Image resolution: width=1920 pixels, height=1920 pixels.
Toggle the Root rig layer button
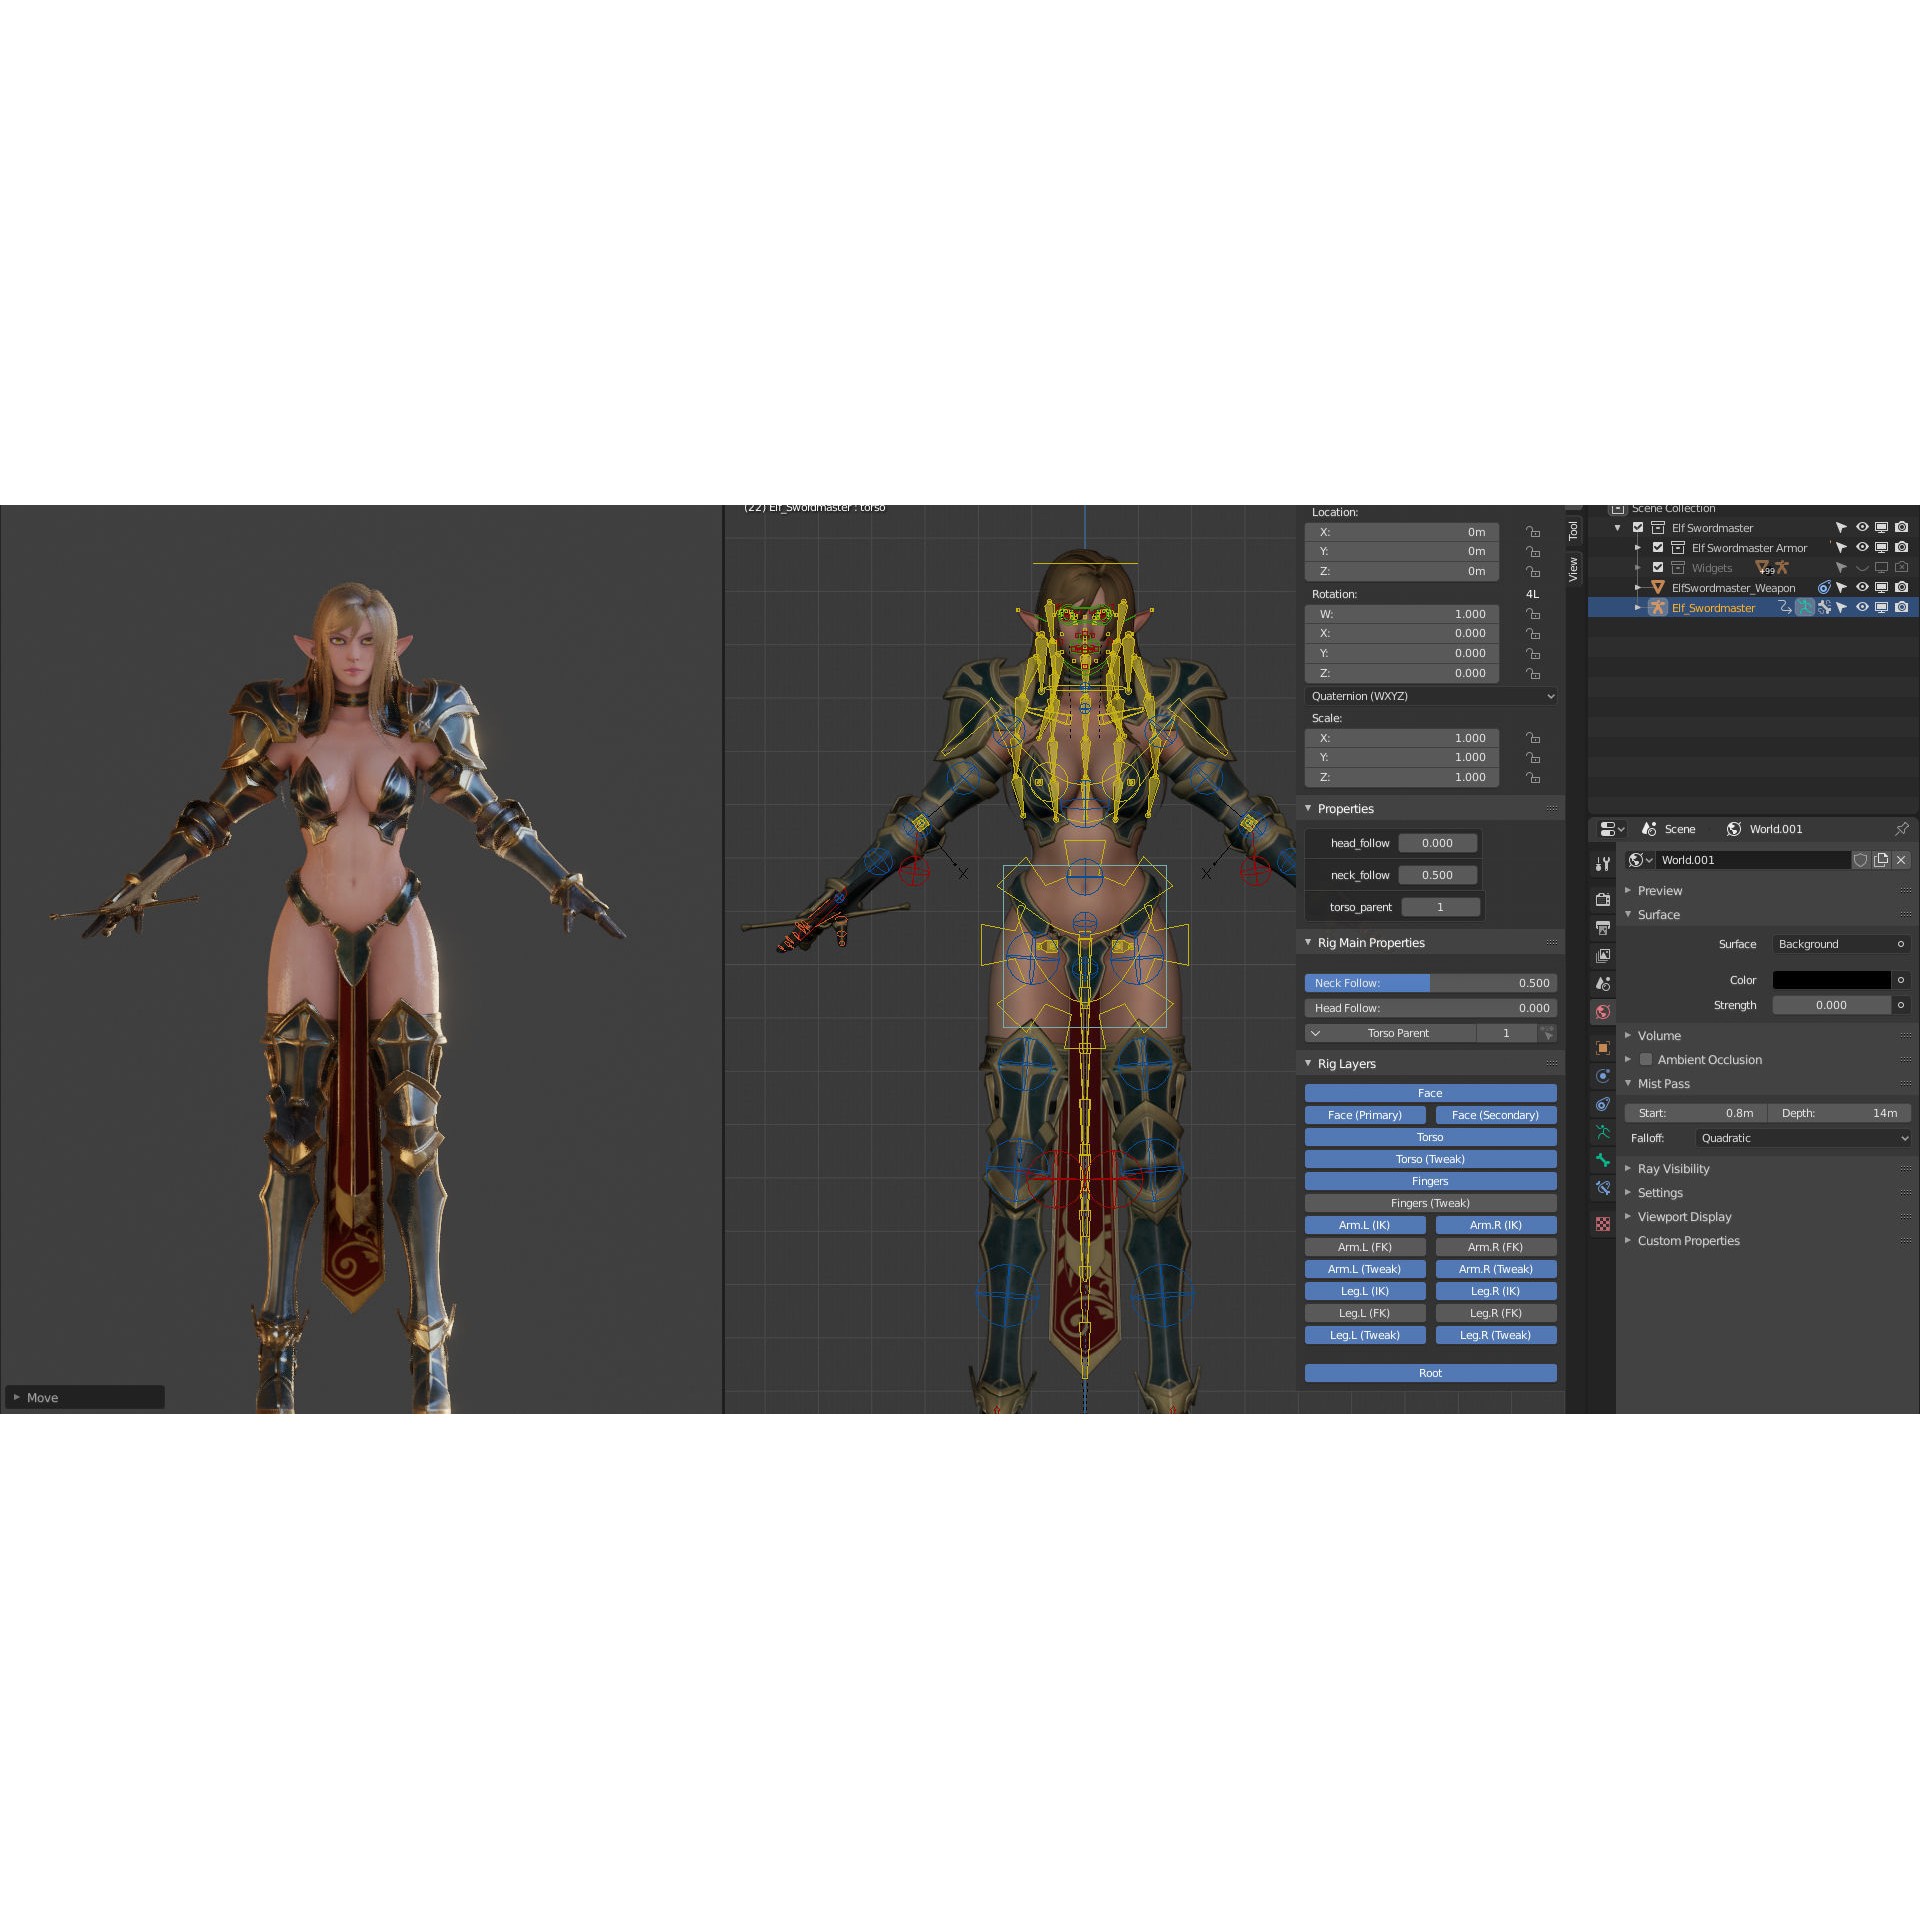click(x=1431, y=1373)
